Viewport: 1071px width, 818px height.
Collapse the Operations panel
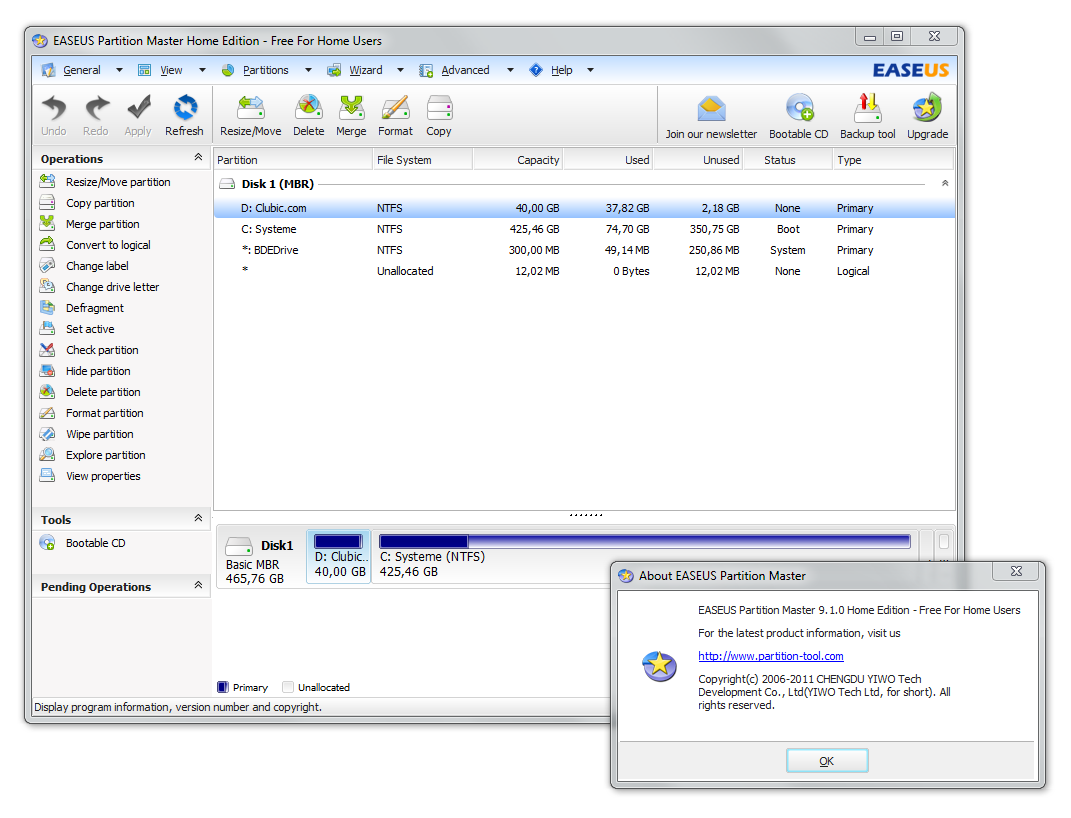[198, 157]
